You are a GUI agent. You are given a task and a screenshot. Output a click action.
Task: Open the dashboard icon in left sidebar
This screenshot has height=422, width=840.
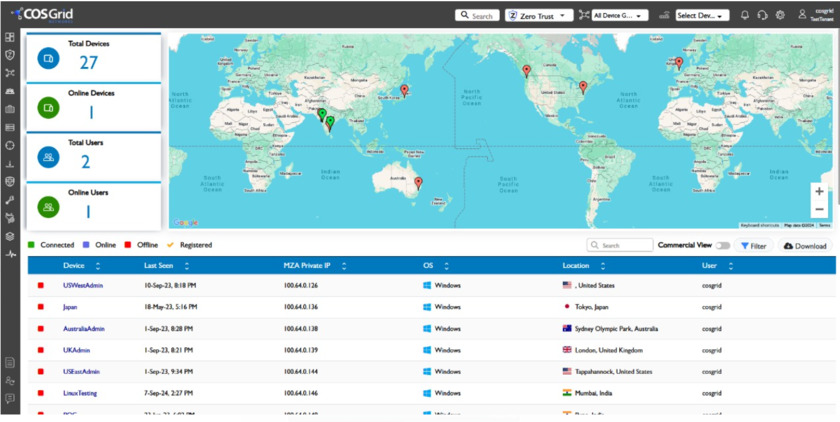(x=10, y=37)
